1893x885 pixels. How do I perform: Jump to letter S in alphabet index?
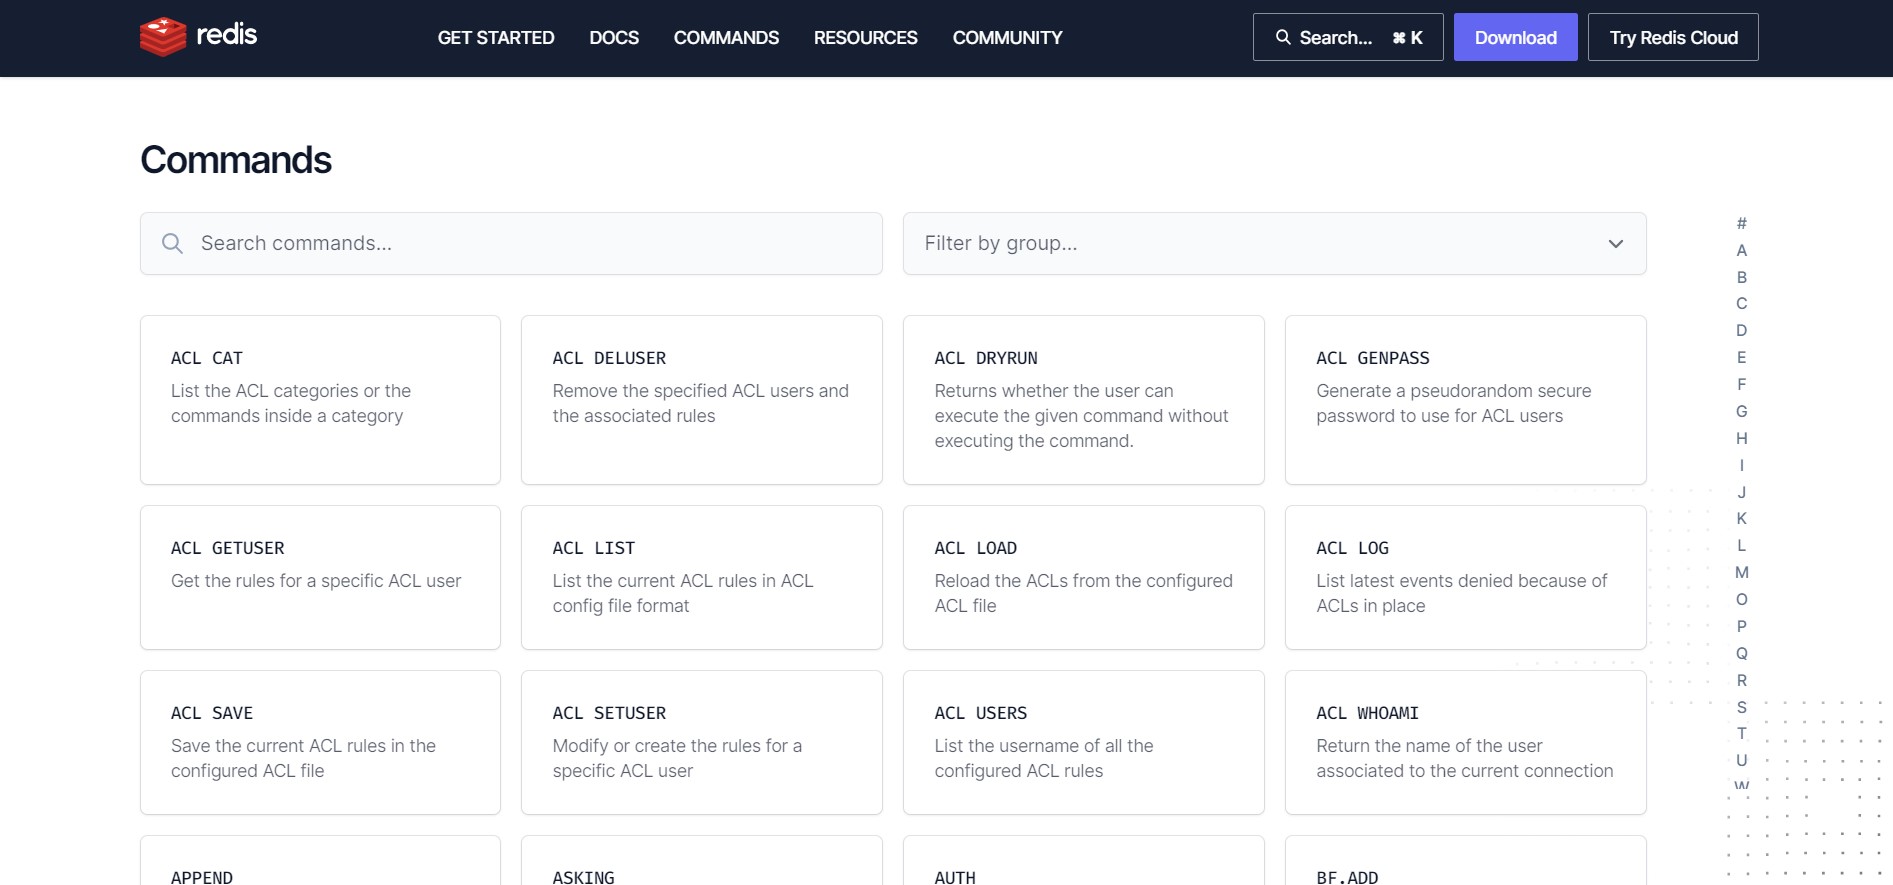tap(1741, 707)
